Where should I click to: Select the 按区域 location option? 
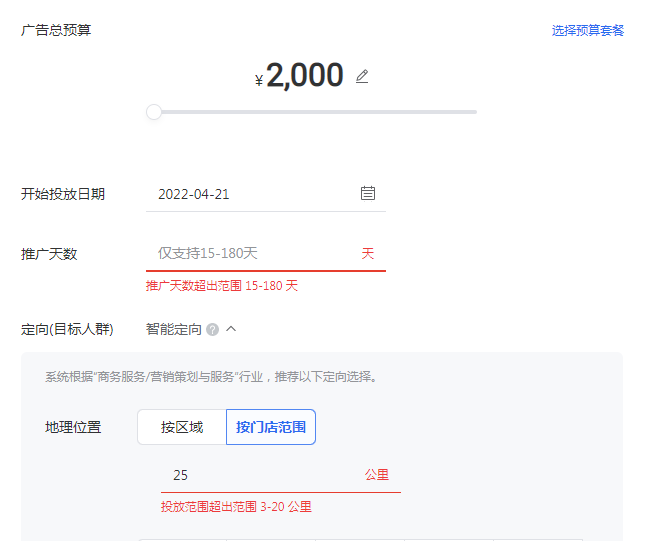coord(182,427)
